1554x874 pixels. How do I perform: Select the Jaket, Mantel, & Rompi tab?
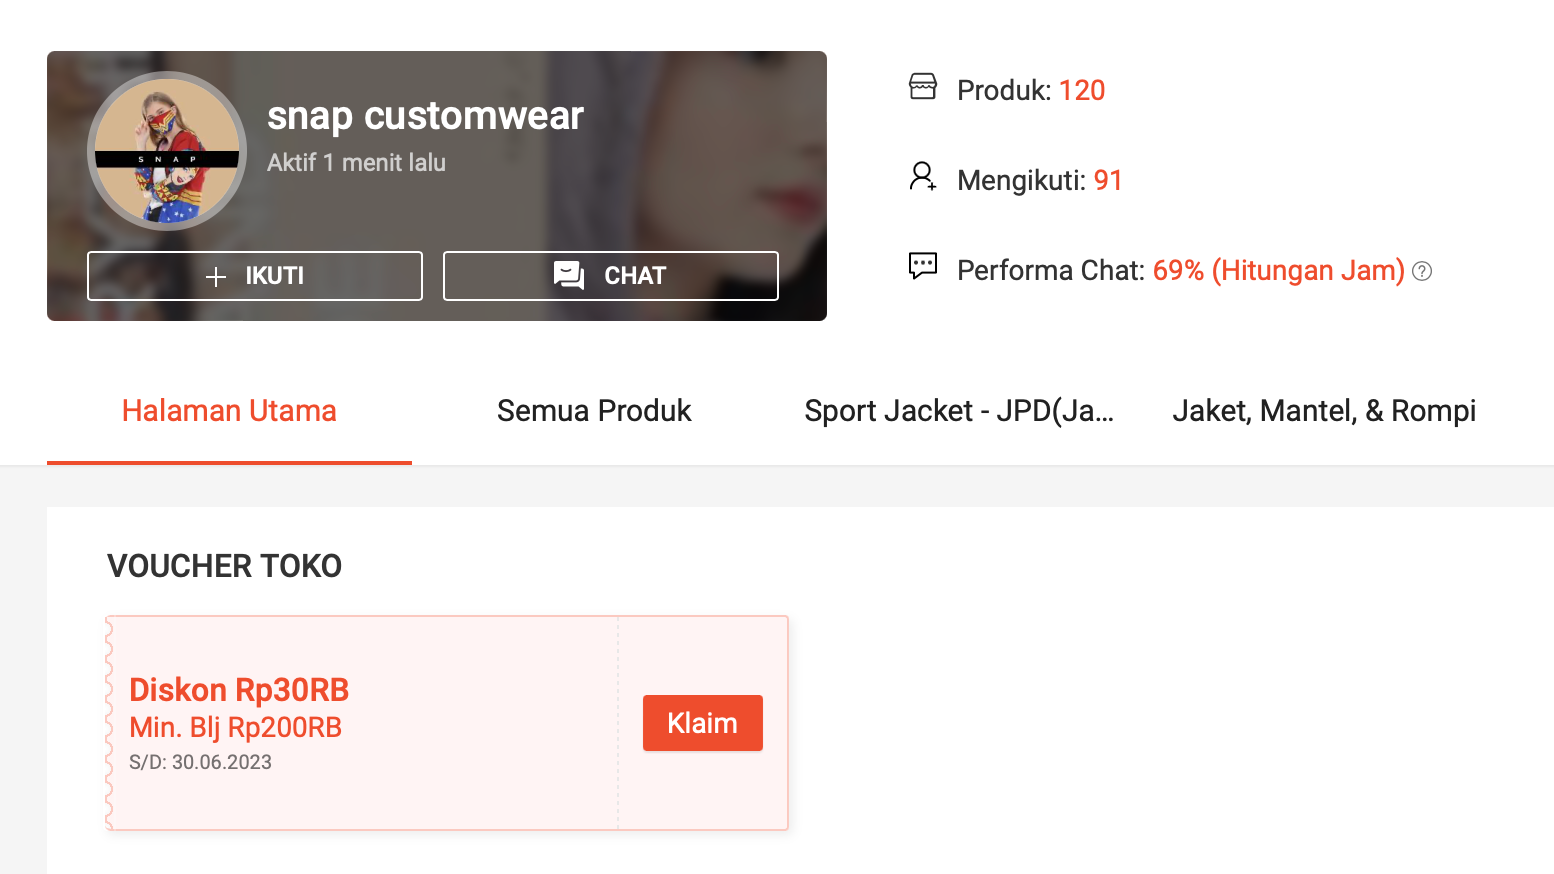1323,410
